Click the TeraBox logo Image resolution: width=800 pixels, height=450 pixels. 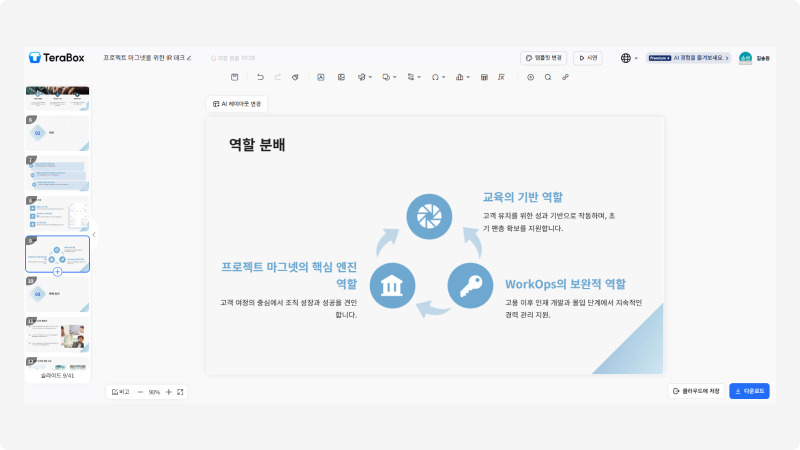click(57, 58)
